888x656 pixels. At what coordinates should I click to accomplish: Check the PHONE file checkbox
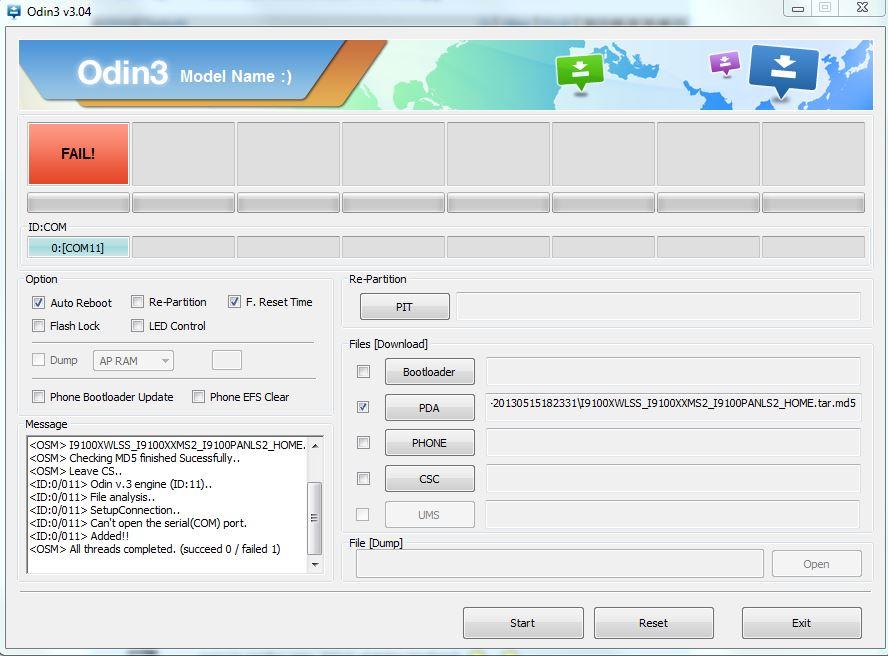pyautogui.click(x=363, y=442)
